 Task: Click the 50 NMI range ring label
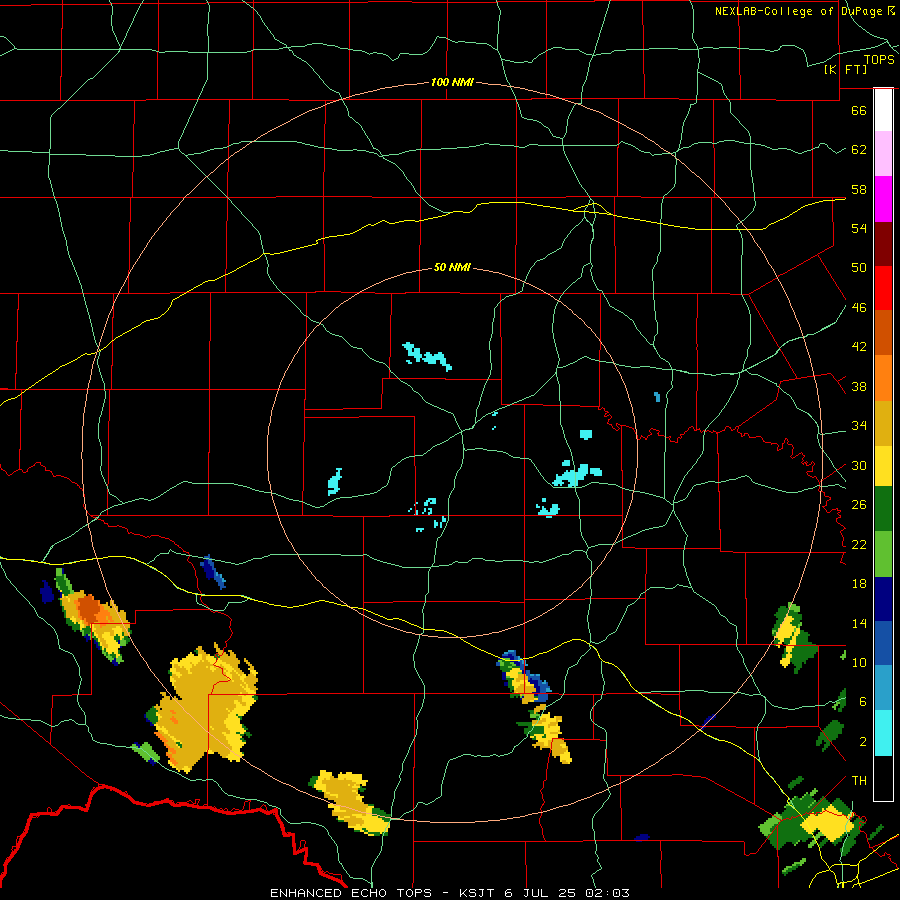click(x=452, y=267)
